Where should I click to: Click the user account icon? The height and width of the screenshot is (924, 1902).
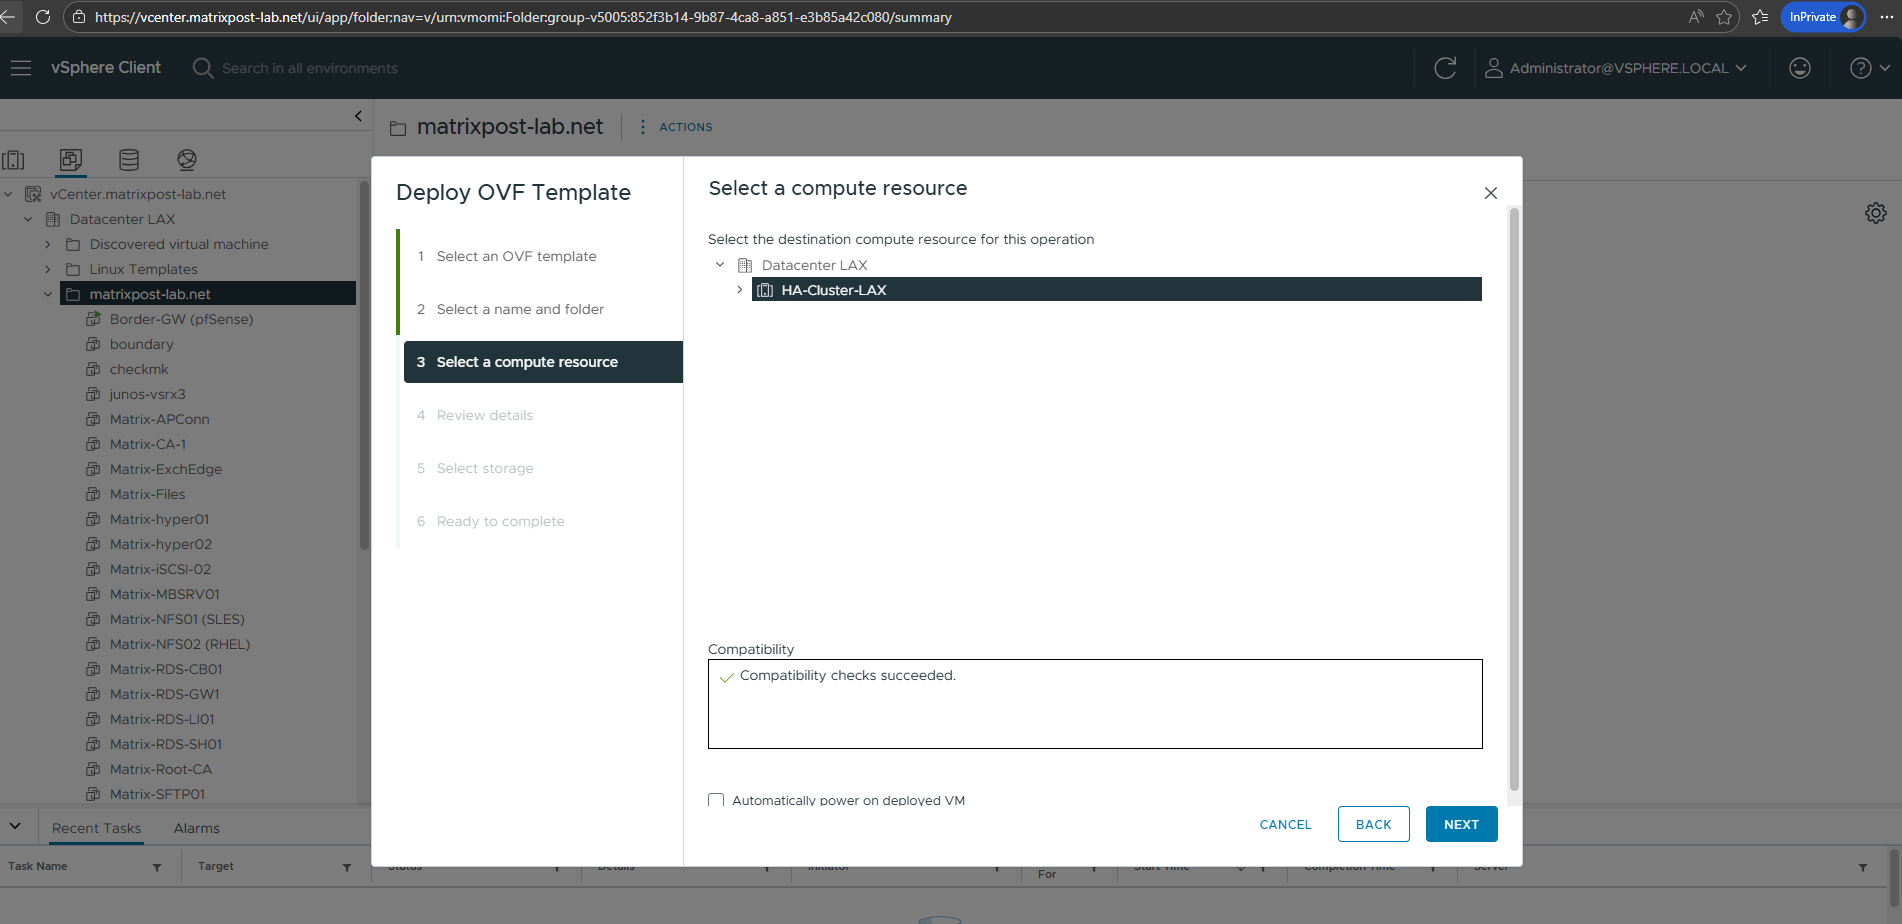click(1494, 68)
